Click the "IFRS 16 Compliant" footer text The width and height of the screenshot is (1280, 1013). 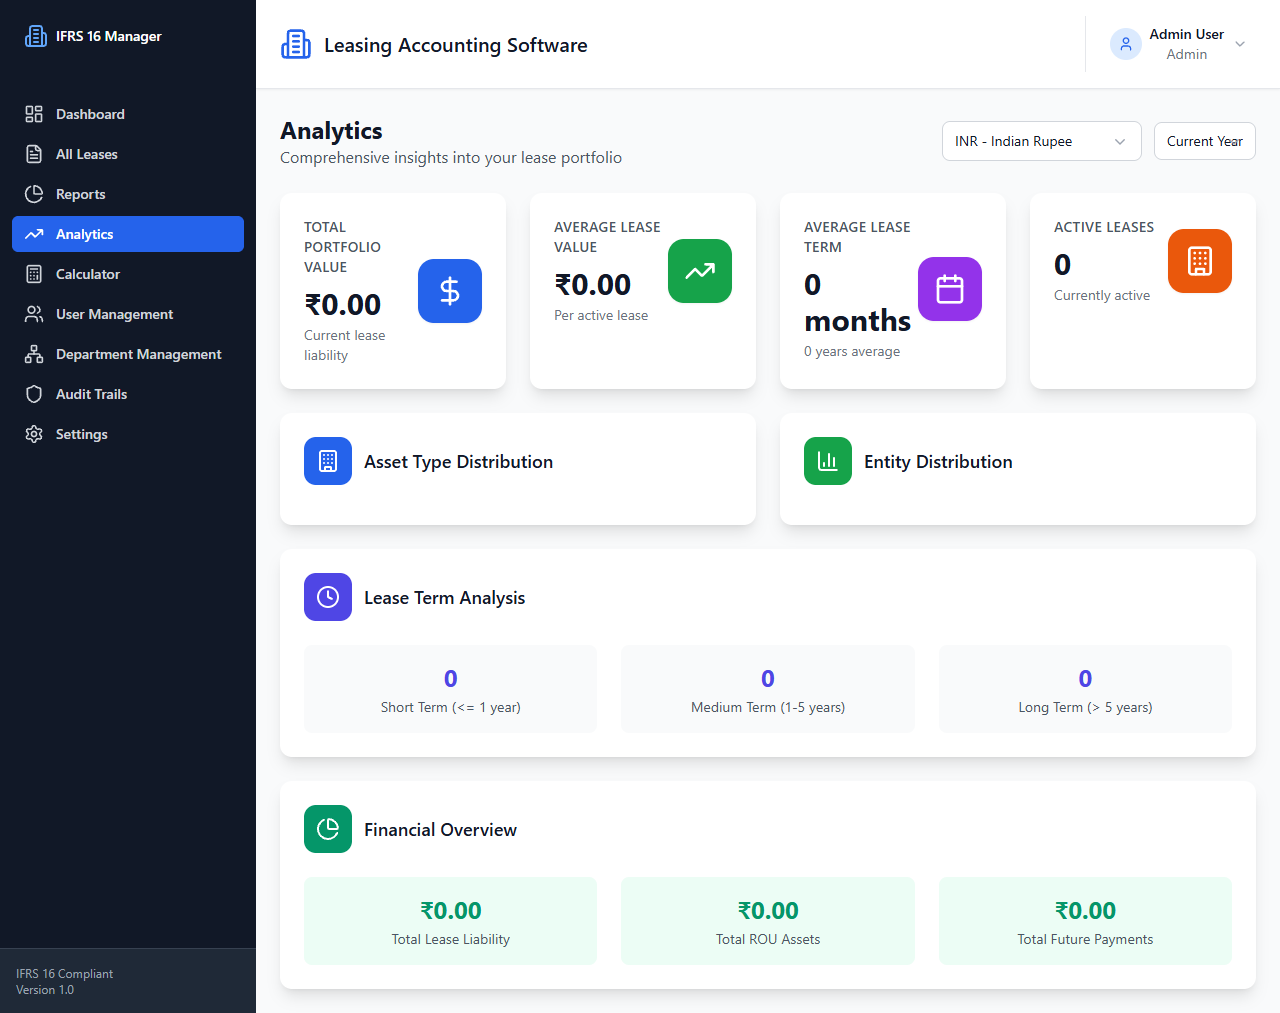click(64, 974)
